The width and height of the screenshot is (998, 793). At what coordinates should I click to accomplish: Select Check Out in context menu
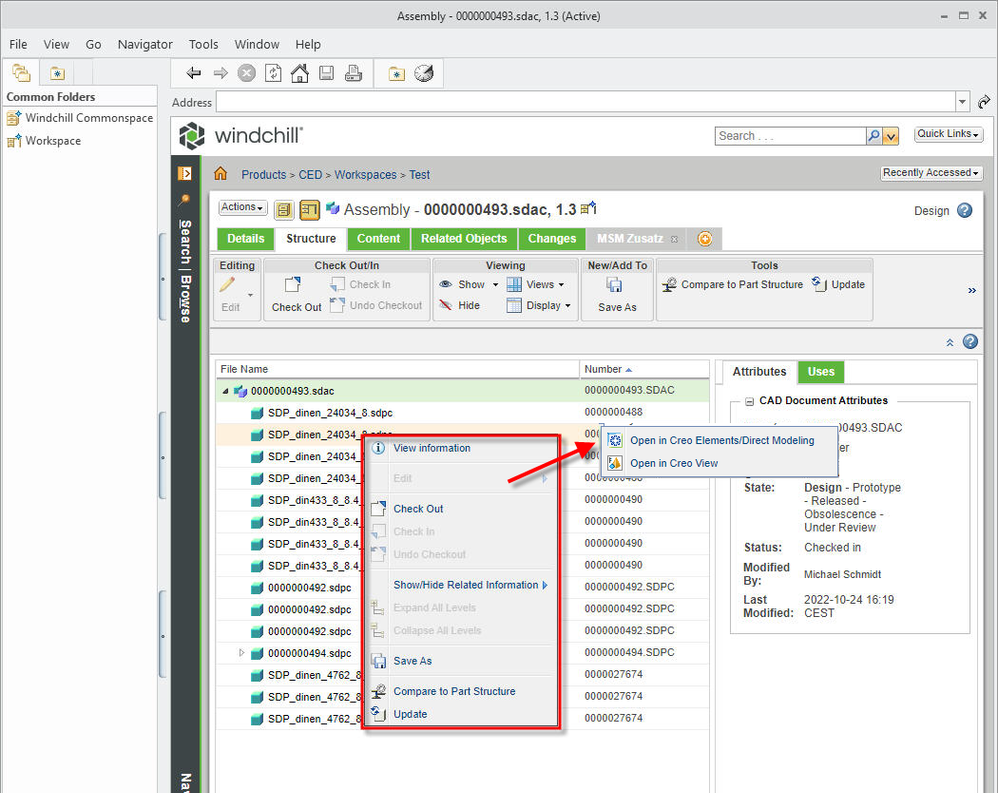pyautogui.click(x=418, y=509)
